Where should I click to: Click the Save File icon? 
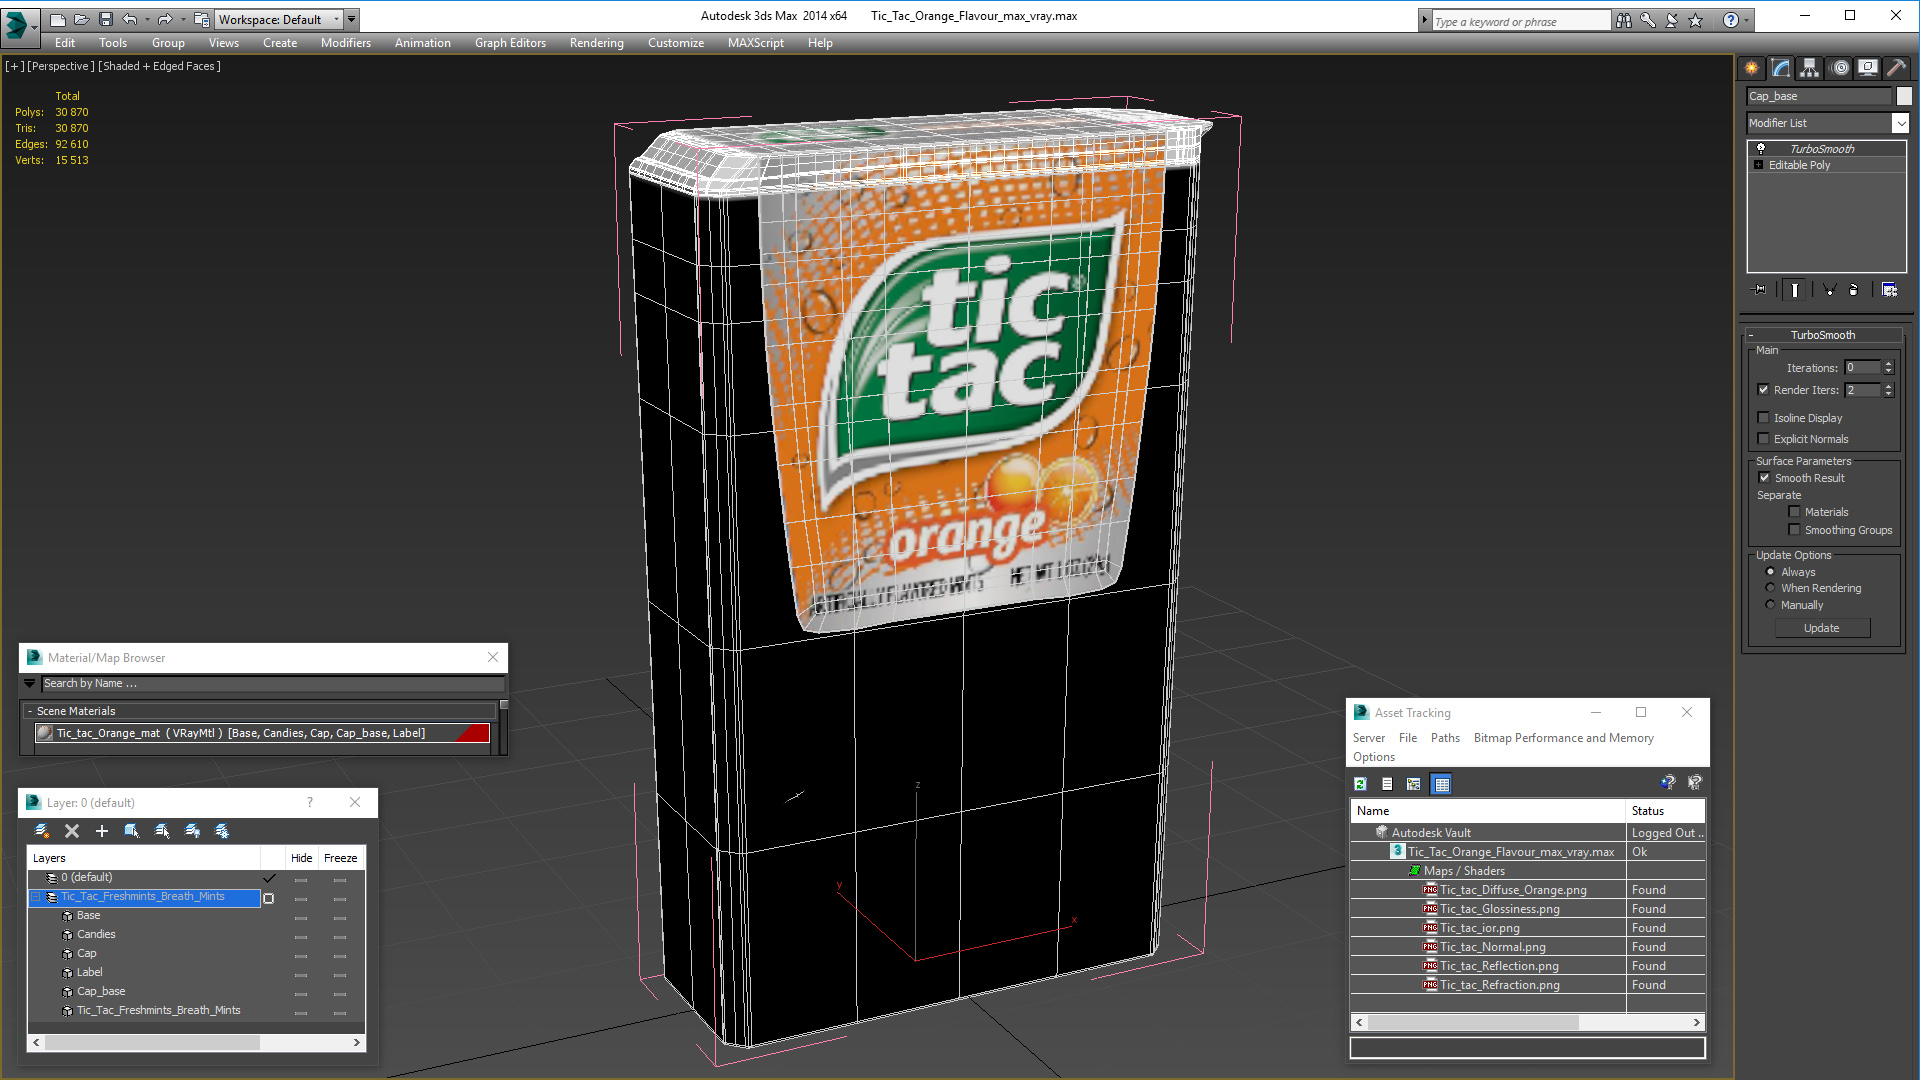pos(105,19)
